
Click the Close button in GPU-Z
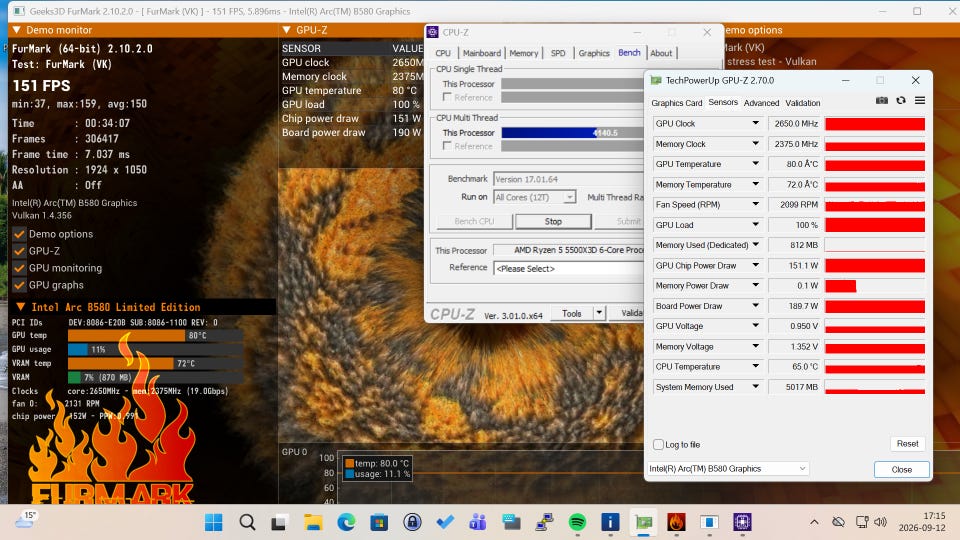(x=901, y=470)
